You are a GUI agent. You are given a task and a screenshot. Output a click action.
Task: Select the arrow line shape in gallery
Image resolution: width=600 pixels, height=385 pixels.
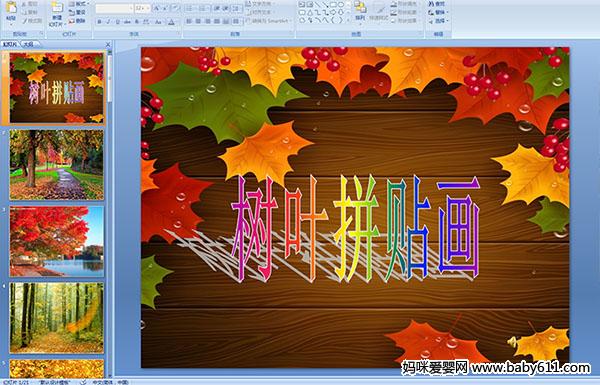click(325, 4)
